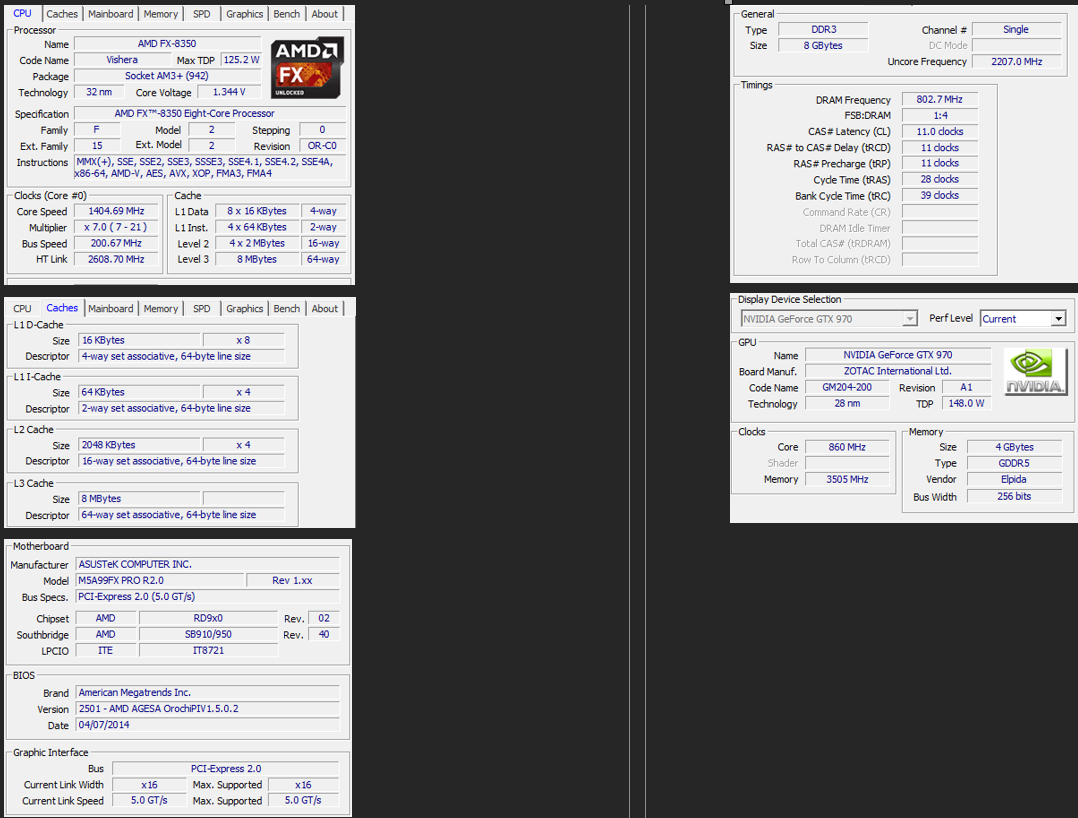Open the Perf Level dropdown showing Current
1078x818 pixels.
tap(1023, 318)
